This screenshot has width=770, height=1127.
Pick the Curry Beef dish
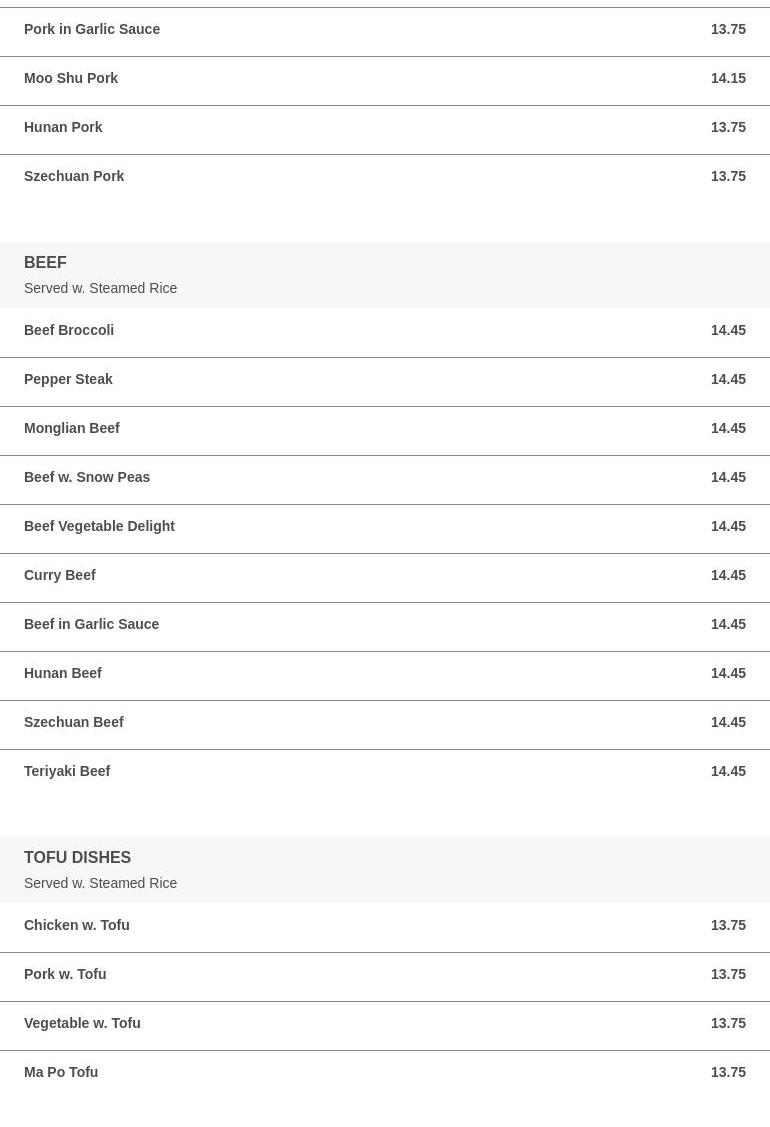click(x=385, y=577)
